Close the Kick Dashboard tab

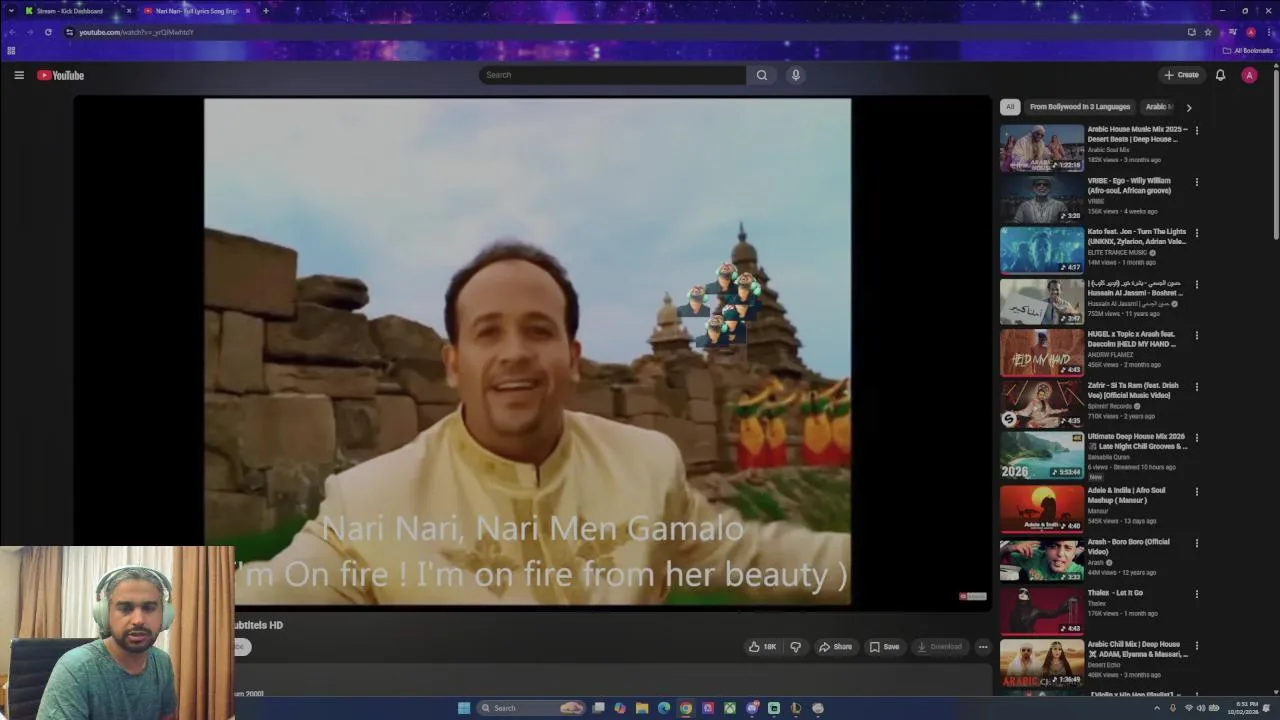[x=128, y=11]
